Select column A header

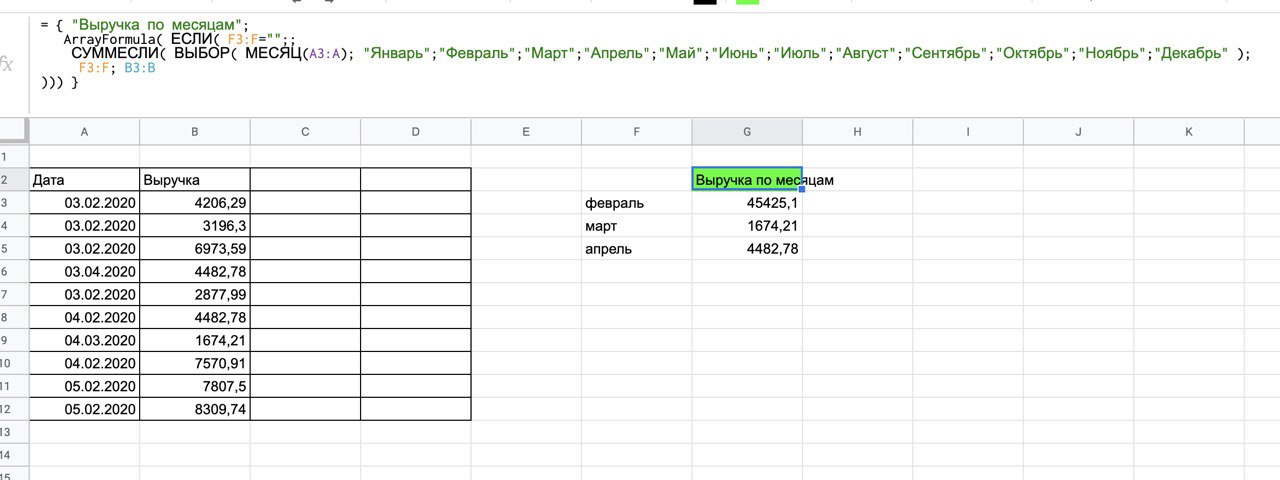[x=85, y=131]
